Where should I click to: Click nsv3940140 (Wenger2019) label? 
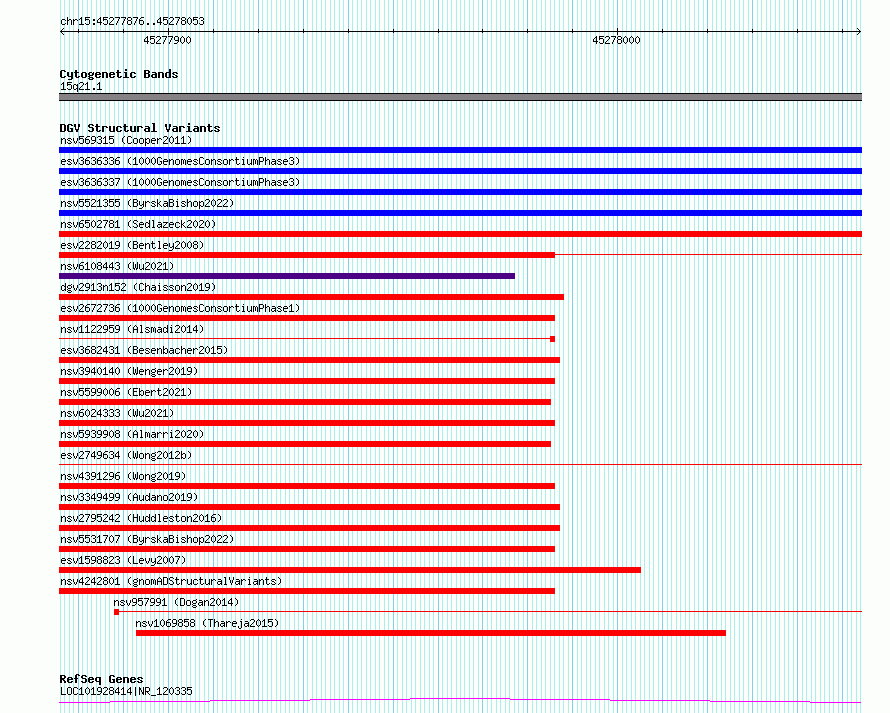click(x=129, y=371)
